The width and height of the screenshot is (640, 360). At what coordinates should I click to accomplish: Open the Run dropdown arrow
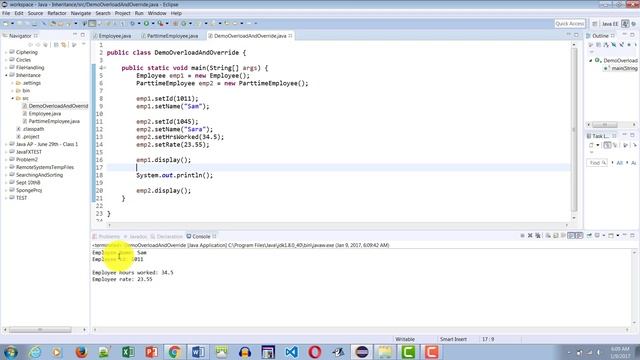click(153, 24)
